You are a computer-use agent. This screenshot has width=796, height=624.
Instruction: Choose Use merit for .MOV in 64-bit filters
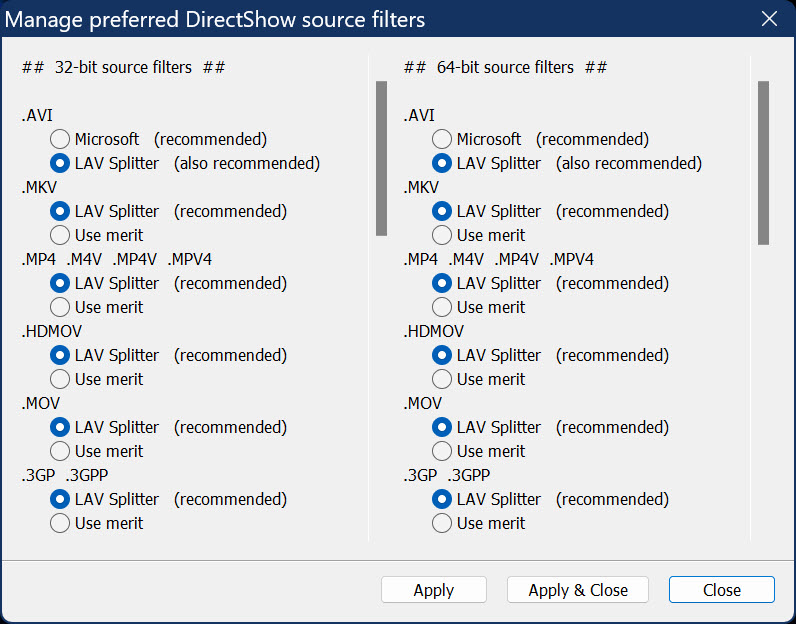click(x=442, y=451)
